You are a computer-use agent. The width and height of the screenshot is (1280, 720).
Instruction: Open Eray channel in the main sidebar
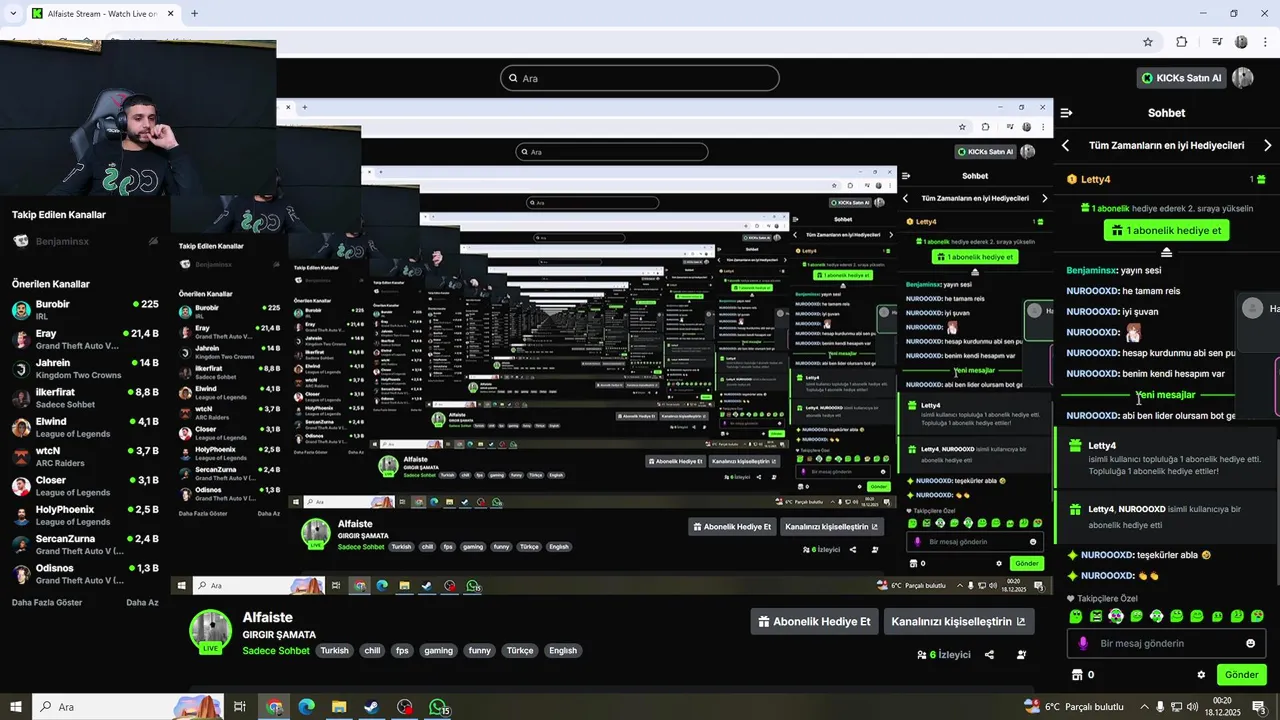(x=85, y=339)
